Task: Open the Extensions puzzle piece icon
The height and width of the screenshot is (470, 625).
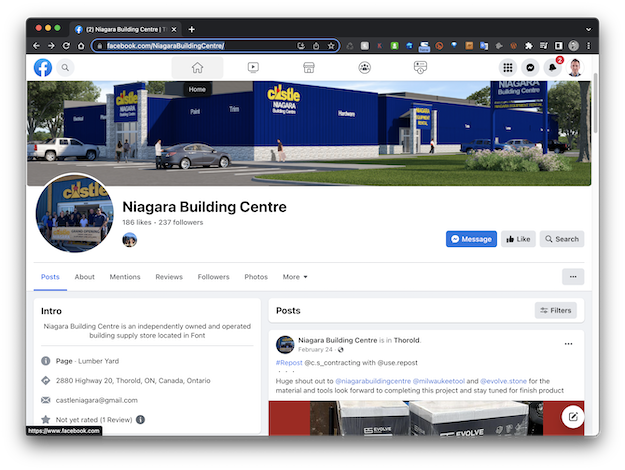Action: (x=529, y=46)
